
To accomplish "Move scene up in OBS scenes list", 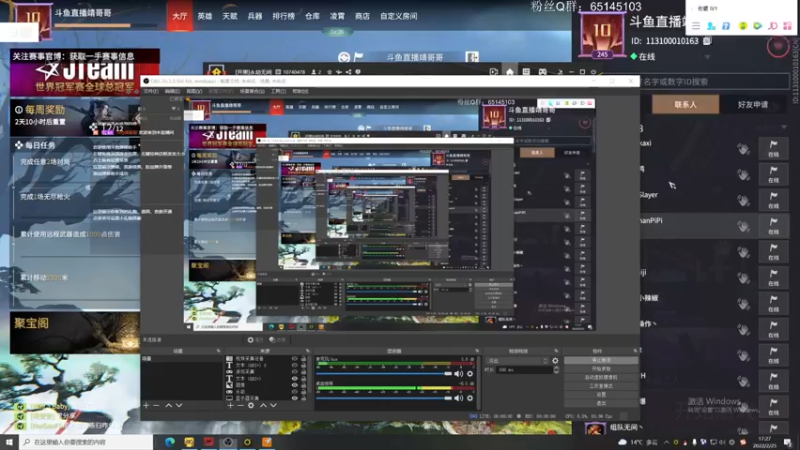I will tap(168, 405).
